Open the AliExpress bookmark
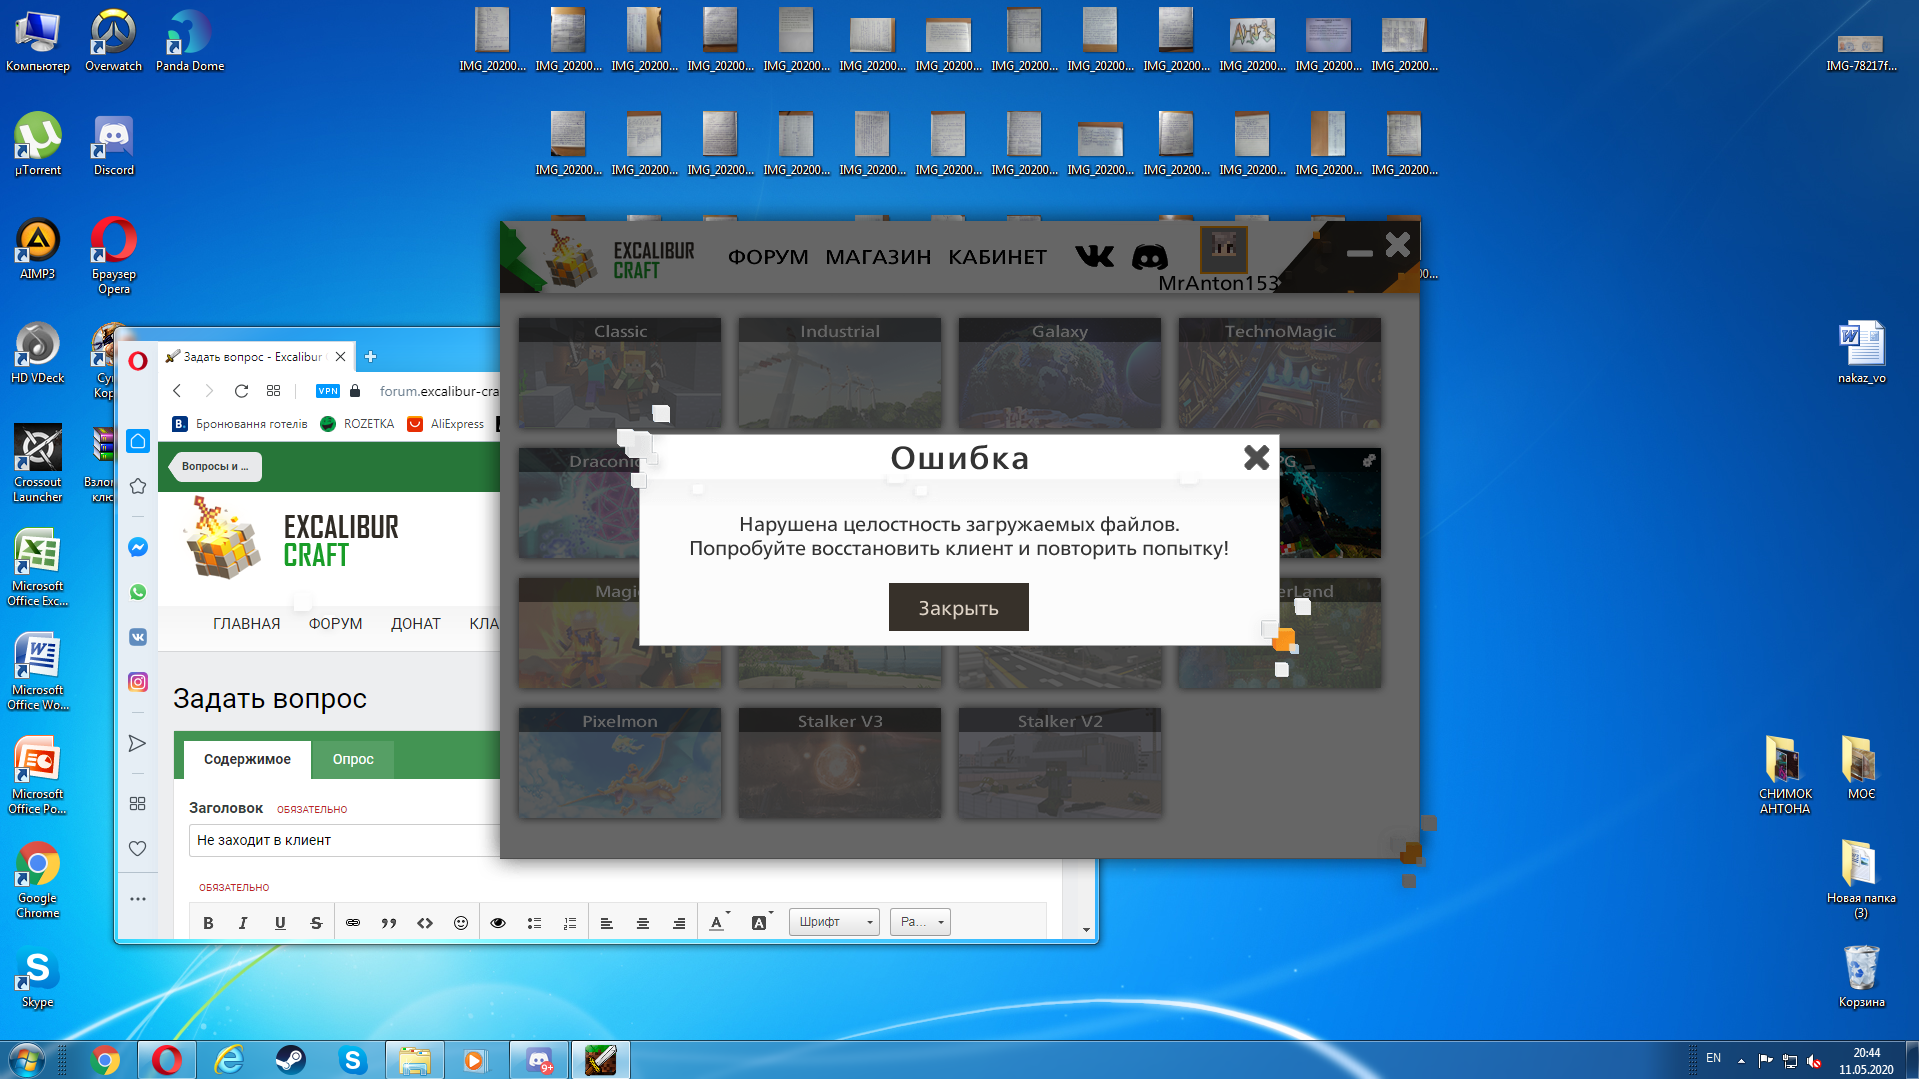 [446, 424]
